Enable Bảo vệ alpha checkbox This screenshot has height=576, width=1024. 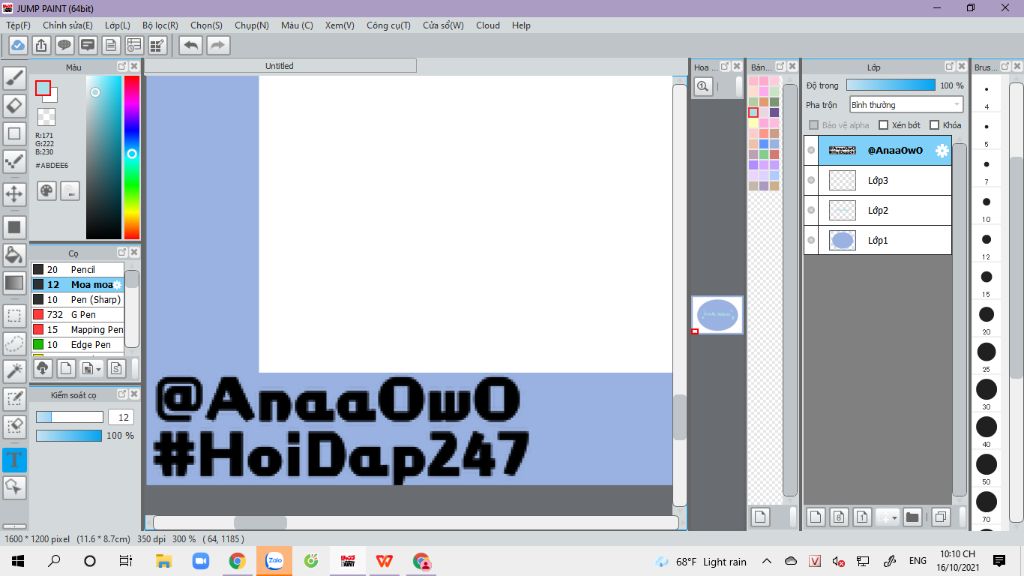(x=814, y=125)
